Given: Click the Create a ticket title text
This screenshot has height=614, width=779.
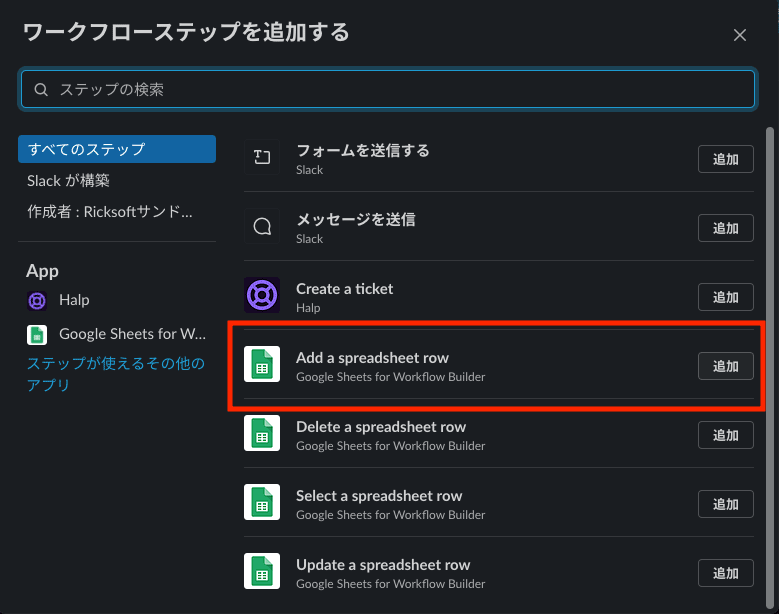Looking at the screenshot, I should (344, 289).
